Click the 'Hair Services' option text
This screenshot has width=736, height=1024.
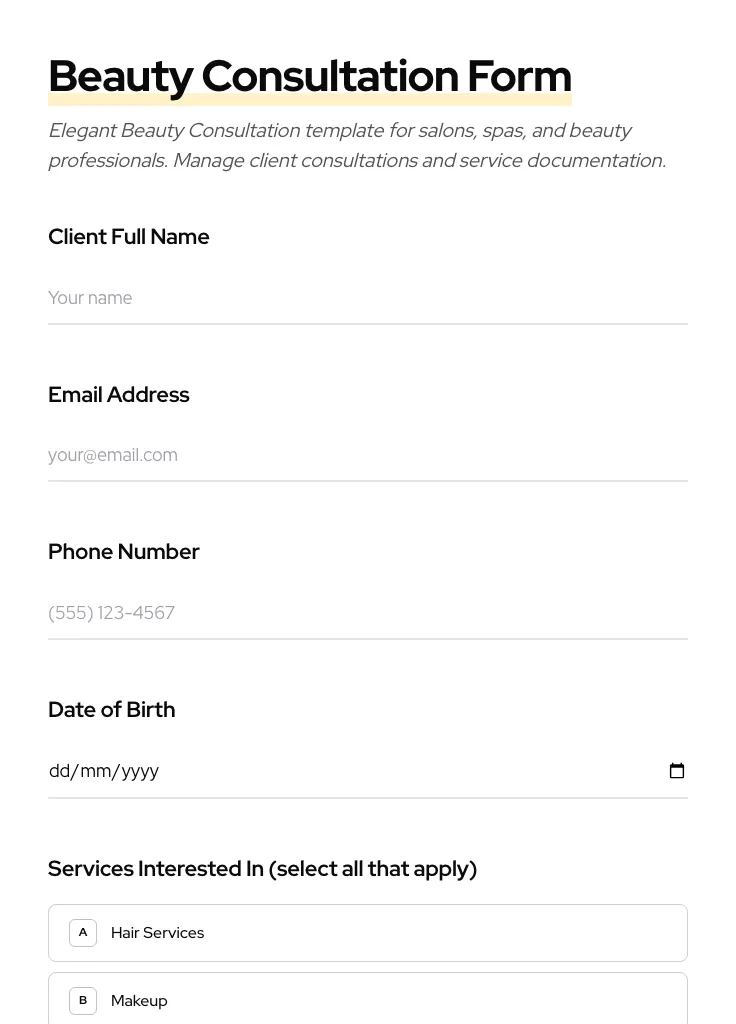click(157, 933)
